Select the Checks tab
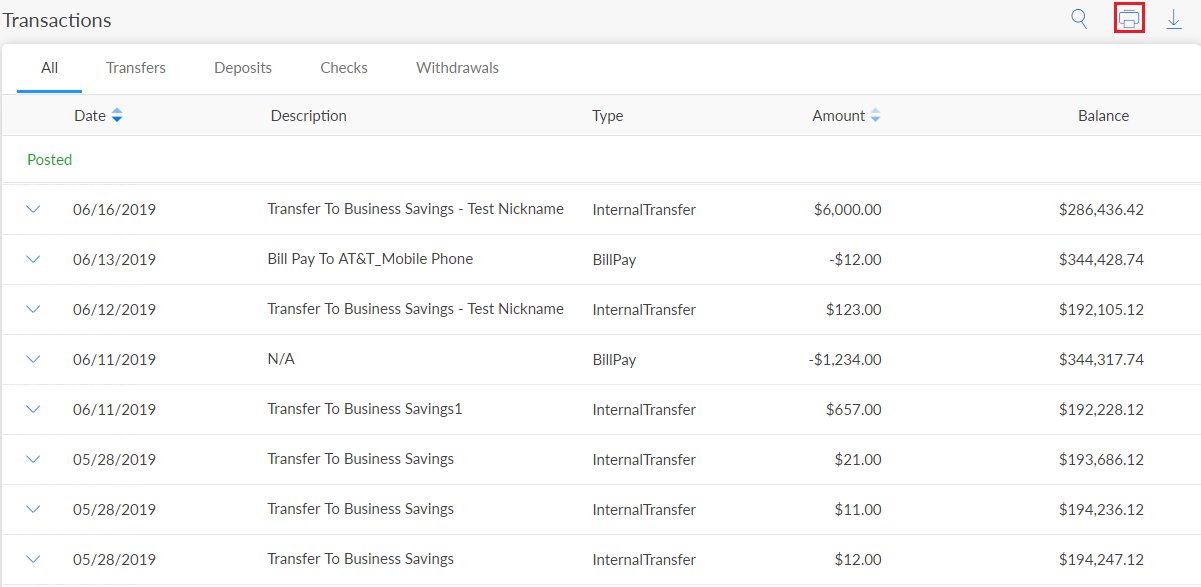The width and height of the screenshot is (1201, 587). [344, 68]
